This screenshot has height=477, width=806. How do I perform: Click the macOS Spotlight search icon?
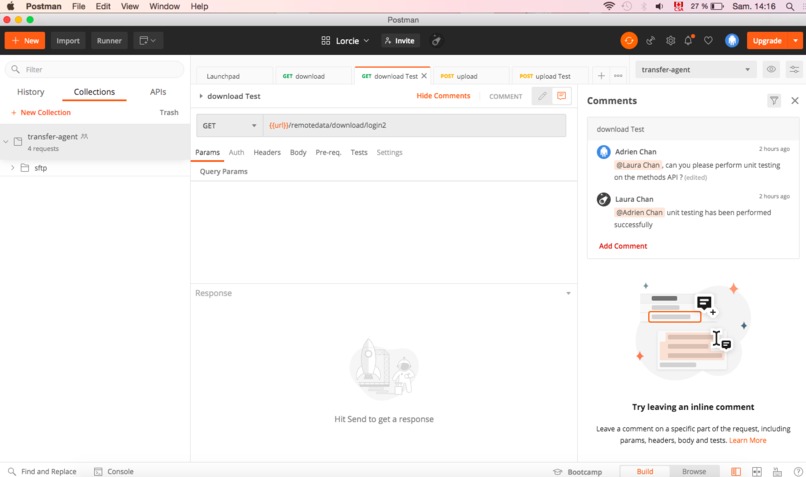tap(790, 6)
